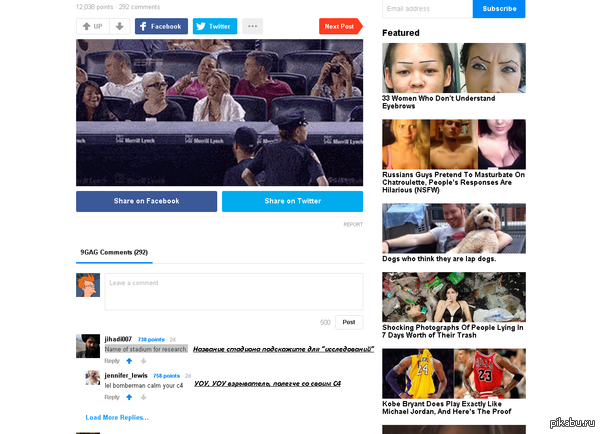
Task: Open the 'Dogs who think they are lap dogs' title
Action: (439, 259)
